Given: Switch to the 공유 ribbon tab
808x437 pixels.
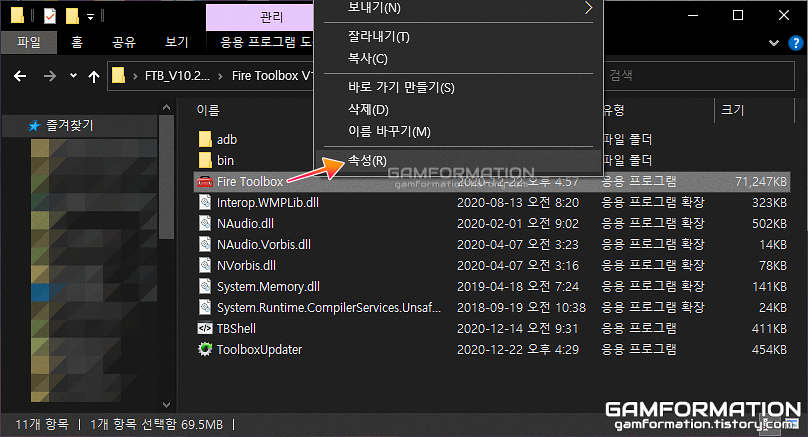Looking at the screenshot, I should [124, 42].
